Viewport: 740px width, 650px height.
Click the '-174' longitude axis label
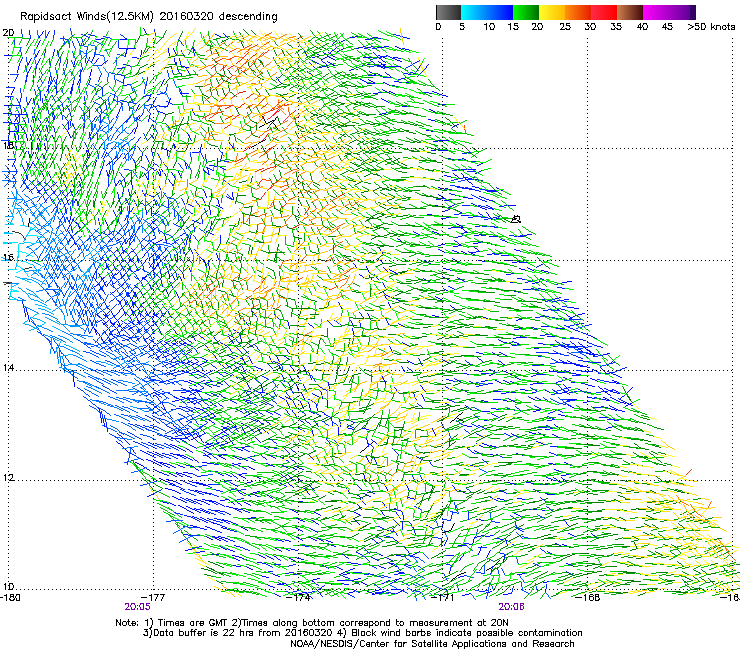299,598
